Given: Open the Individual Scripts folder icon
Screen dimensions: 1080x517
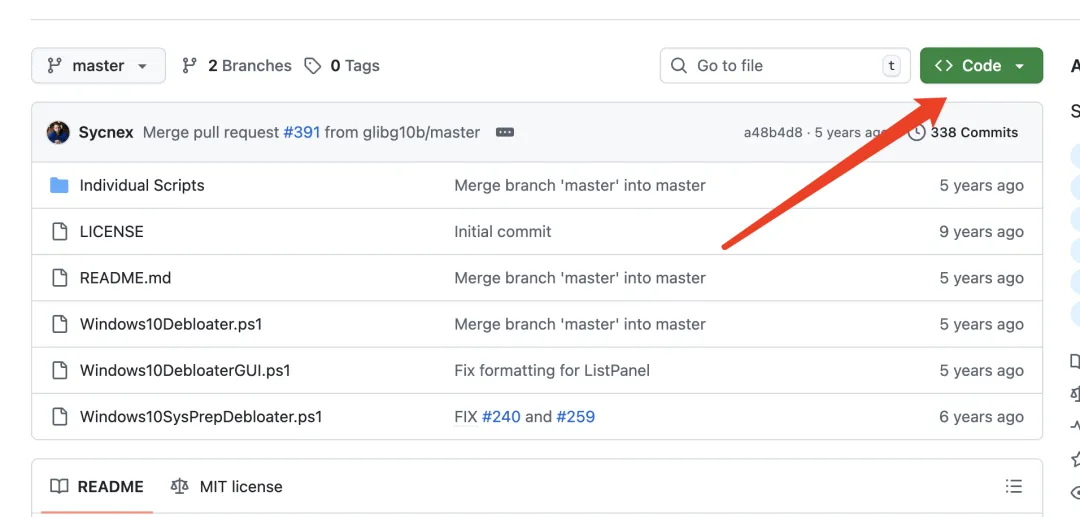Looking at the screenshot, I should click(59, 185).
